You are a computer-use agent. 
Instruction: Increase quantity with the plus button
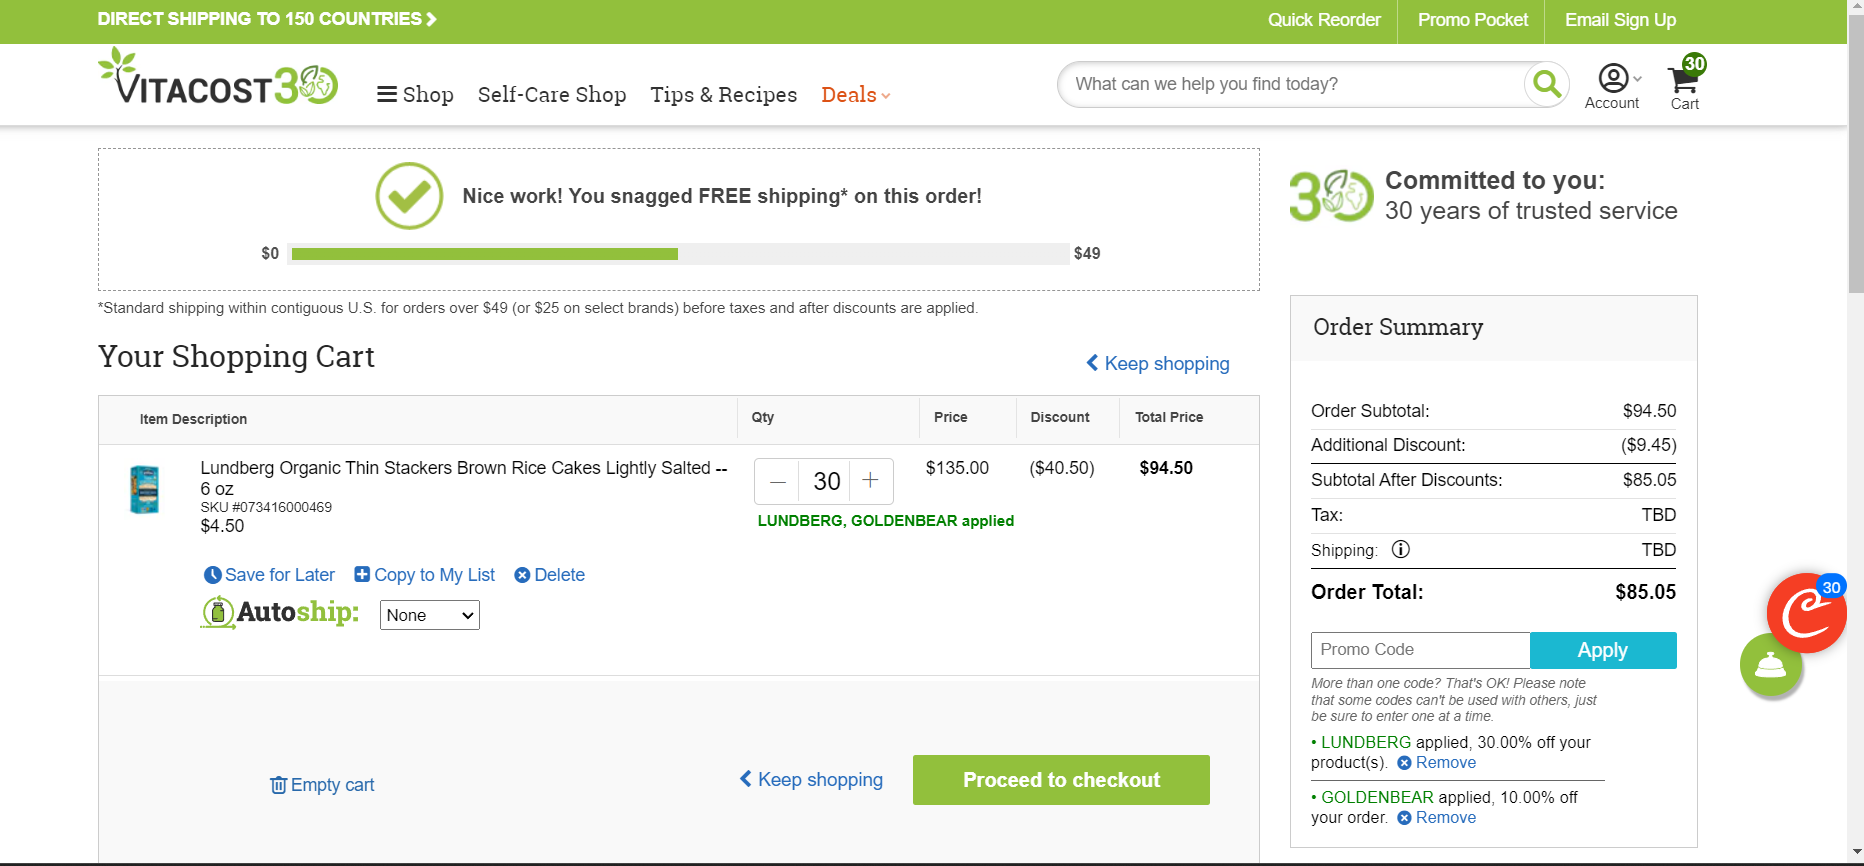[x=870, y=481]
